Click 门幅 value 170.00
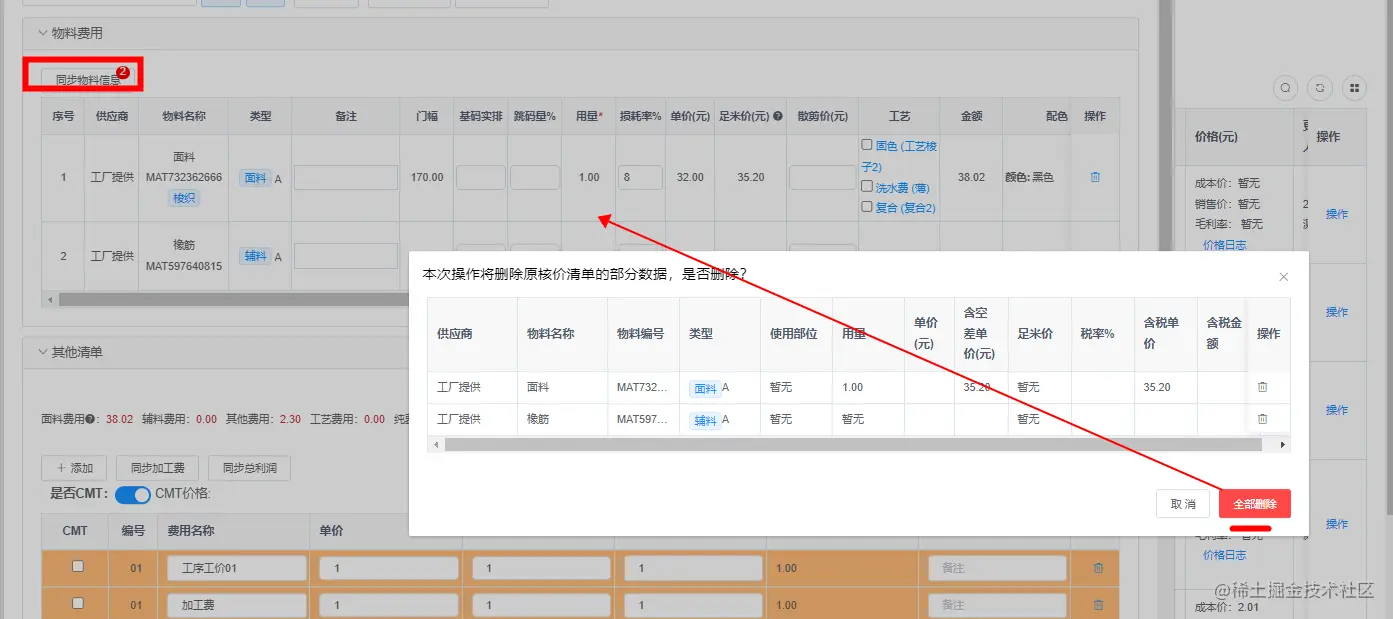Screen dimensions: 1393x619 (x=427, y=177)
